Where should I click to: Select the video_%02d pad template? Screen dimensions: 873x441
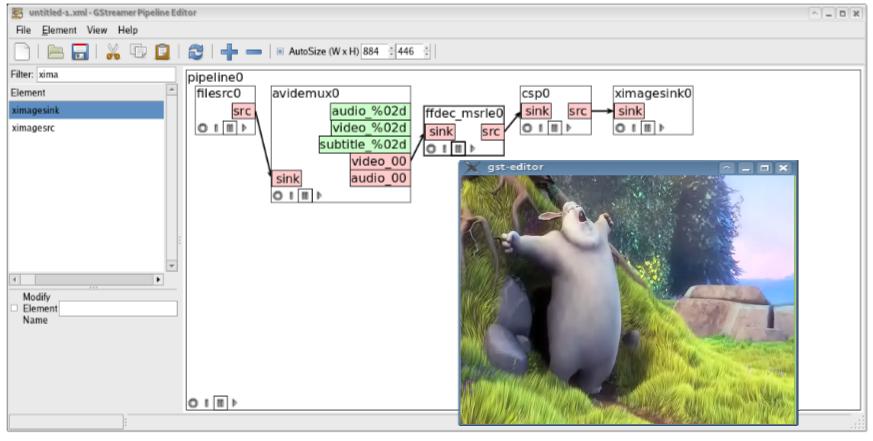coord(370,128)
